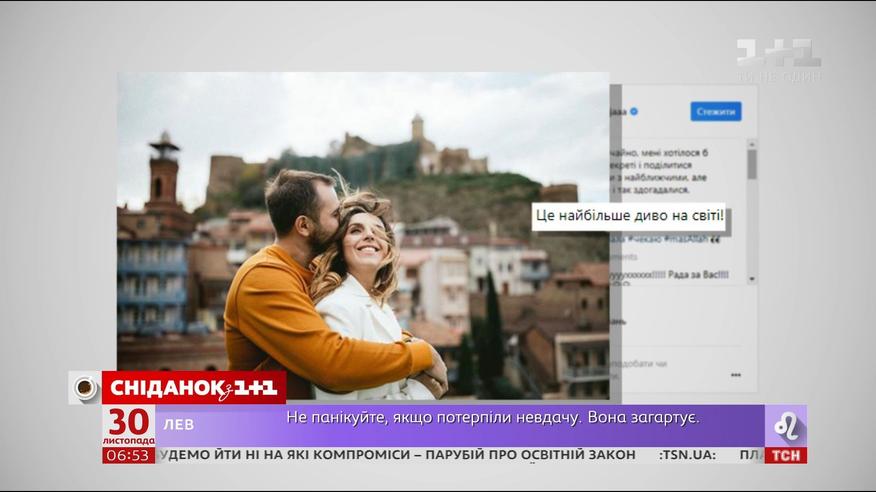The height and width of the screenshot is (492, 876).
Task: Click the red ТСН logo
Action: coord(786,455)
